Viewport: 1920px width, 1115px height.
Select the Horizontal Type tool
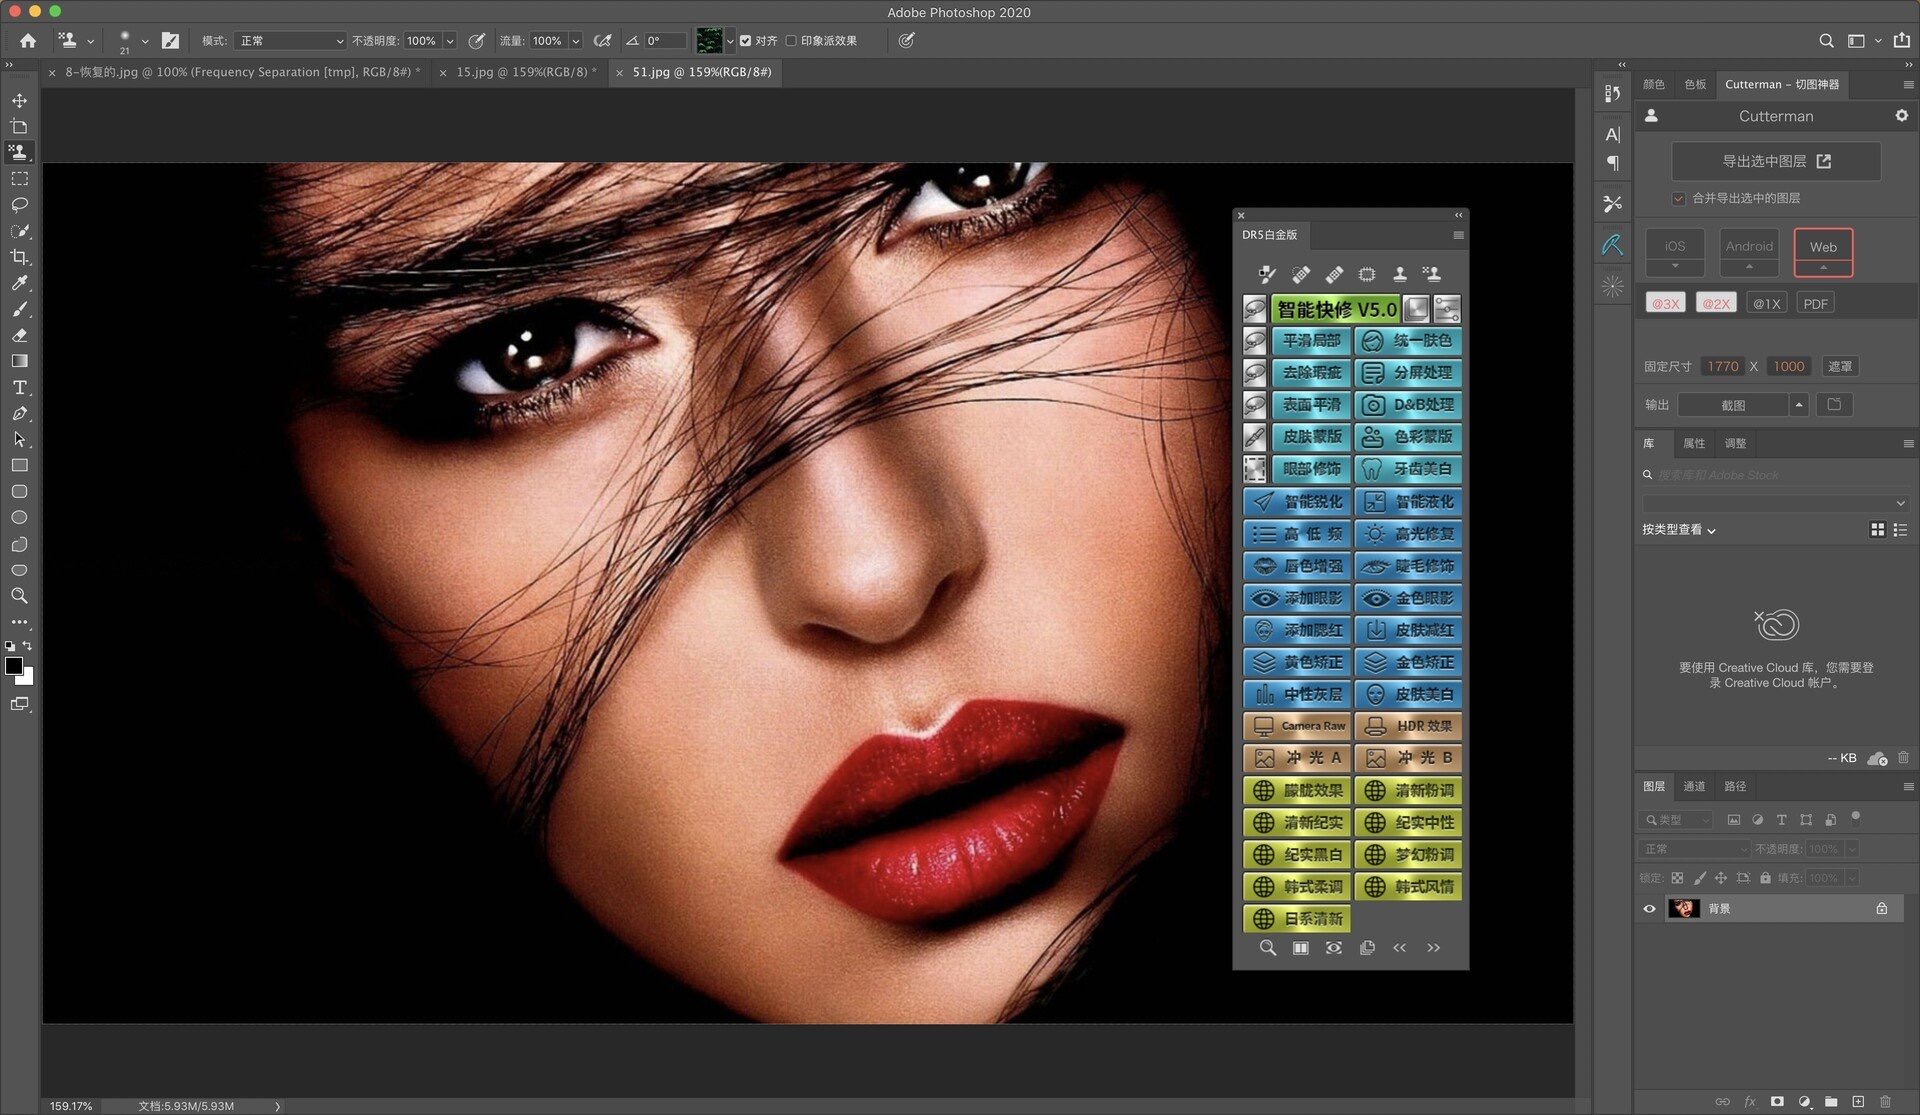(x=18, y=387)
